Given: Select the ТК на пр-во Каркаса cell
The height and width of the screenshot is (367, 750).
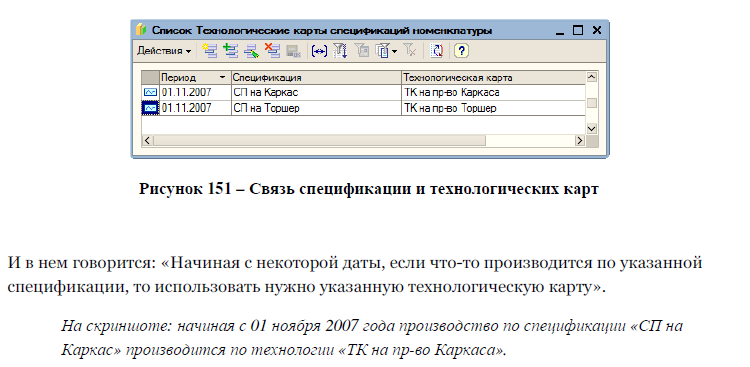Looking at the screenshot, I should (x=493, y=92).
